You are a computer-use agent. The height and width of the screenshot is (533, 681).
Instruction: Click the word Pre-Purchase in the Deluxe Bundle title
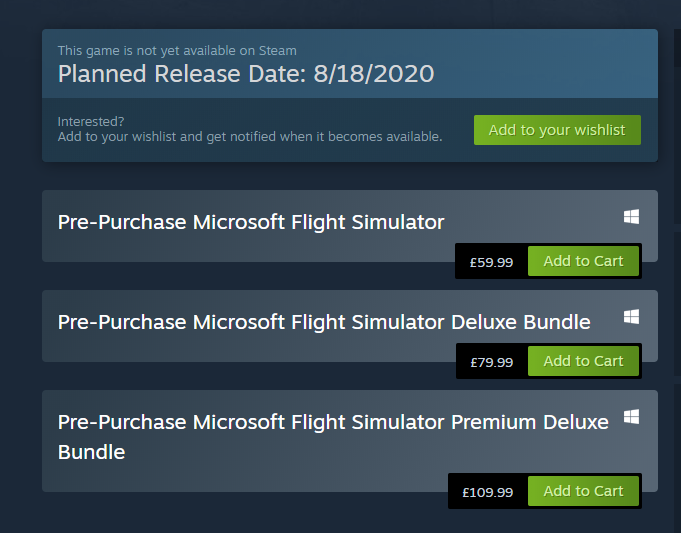(x=122, y=322)
